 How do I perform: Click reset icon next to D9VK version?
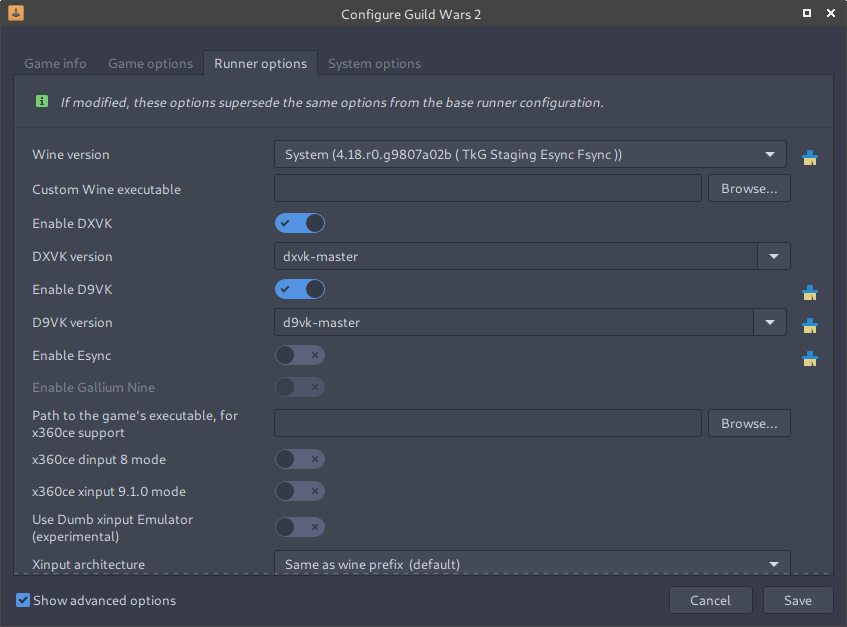click(x=809, y=324)
